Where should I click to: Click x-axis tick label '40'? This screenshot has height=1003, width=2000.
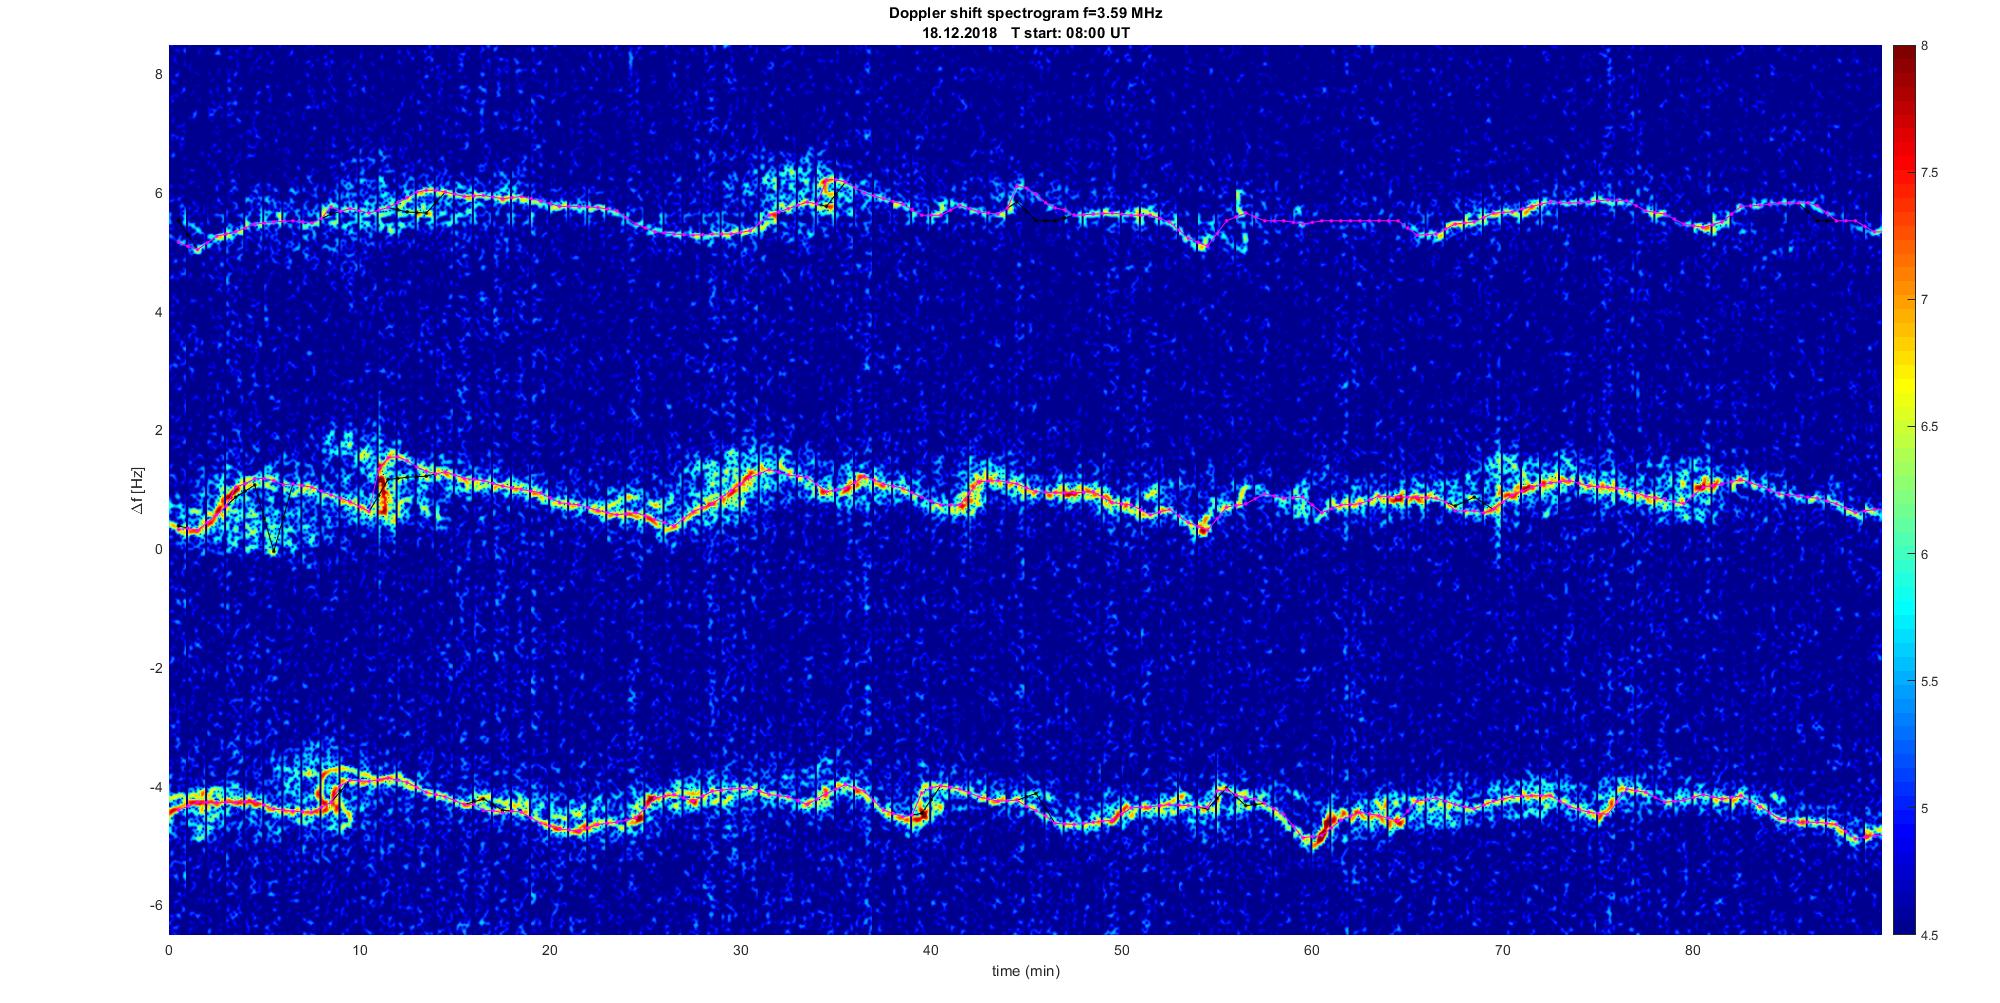pos(931,950)
